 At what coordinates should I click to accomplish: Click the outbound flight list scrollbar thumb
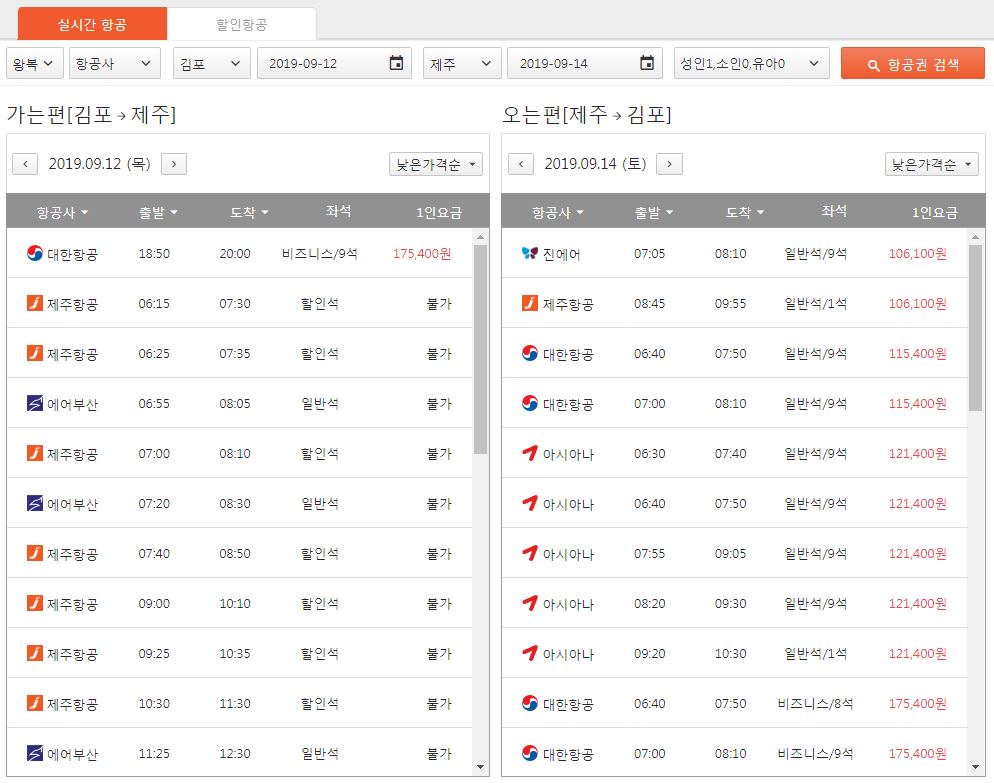click(x=481, y=349)
